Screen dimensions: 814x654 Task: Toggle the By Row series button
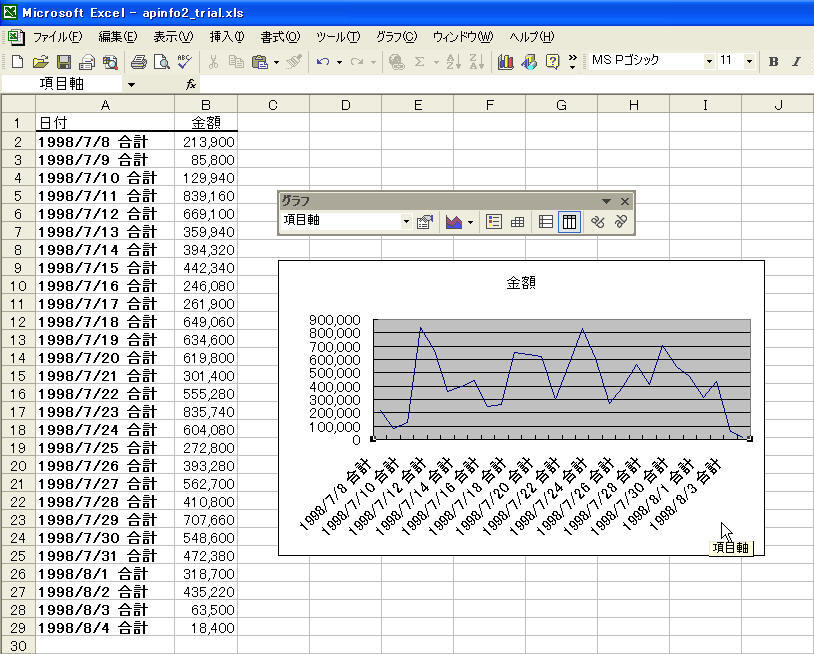(546, 222)
